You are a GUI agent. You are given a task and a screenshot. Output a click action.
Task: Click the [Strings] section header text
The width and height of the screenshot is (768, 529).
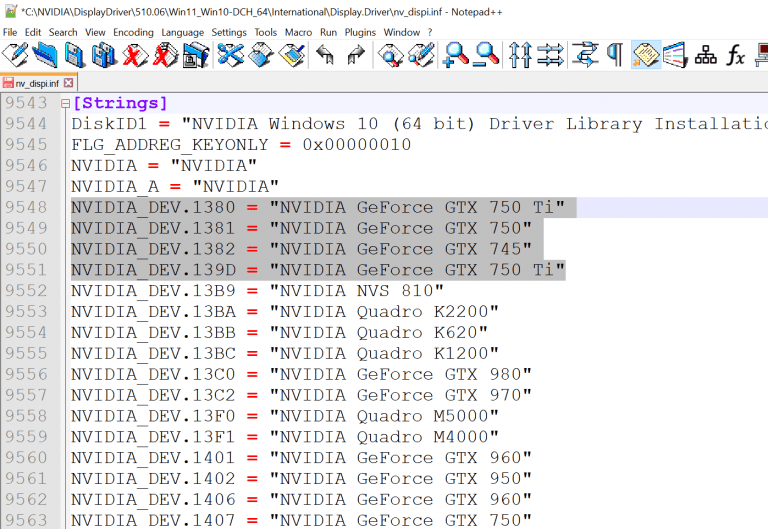click(x=120, y=103)
